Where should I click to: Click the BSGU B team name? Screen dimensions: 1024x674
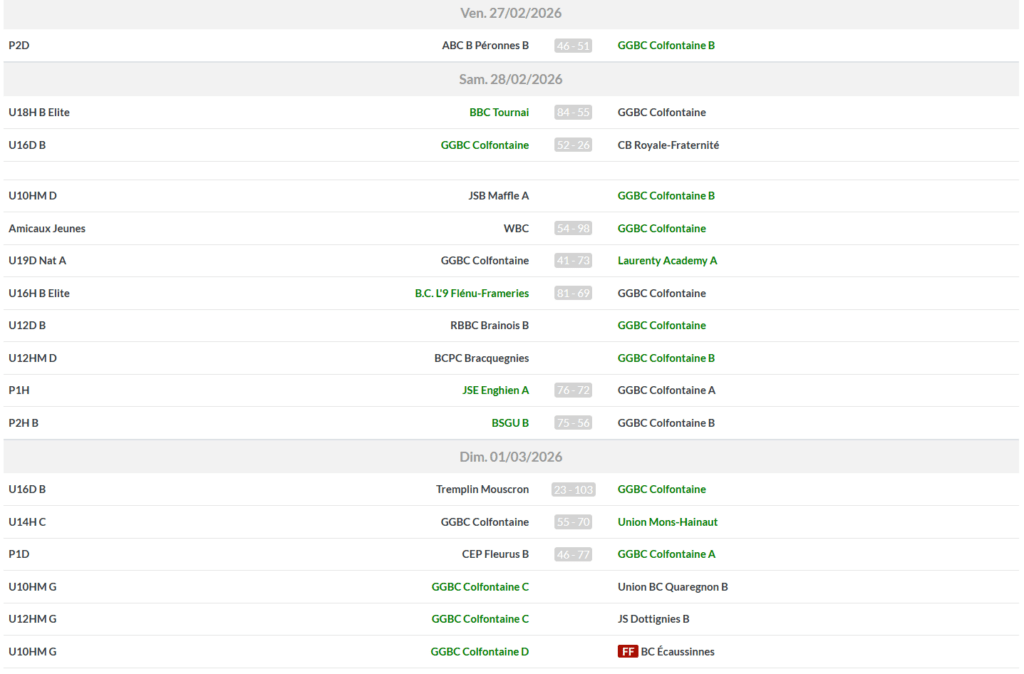(x=510, y=423)
